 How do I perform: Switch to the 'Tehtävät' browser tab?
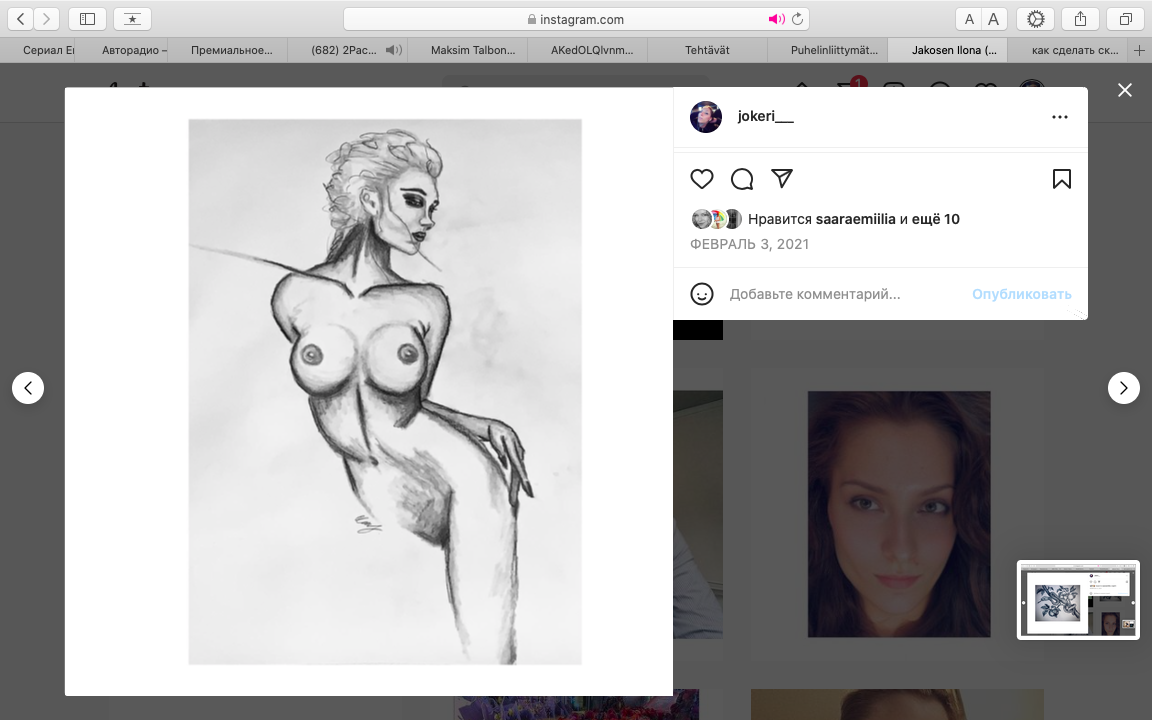[x=708, y=50]
